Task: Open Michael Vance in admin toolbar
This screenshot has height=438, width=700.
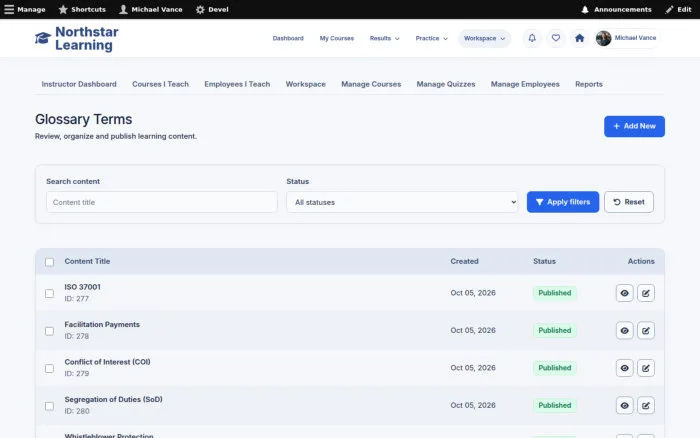Action: coord(151,9)
